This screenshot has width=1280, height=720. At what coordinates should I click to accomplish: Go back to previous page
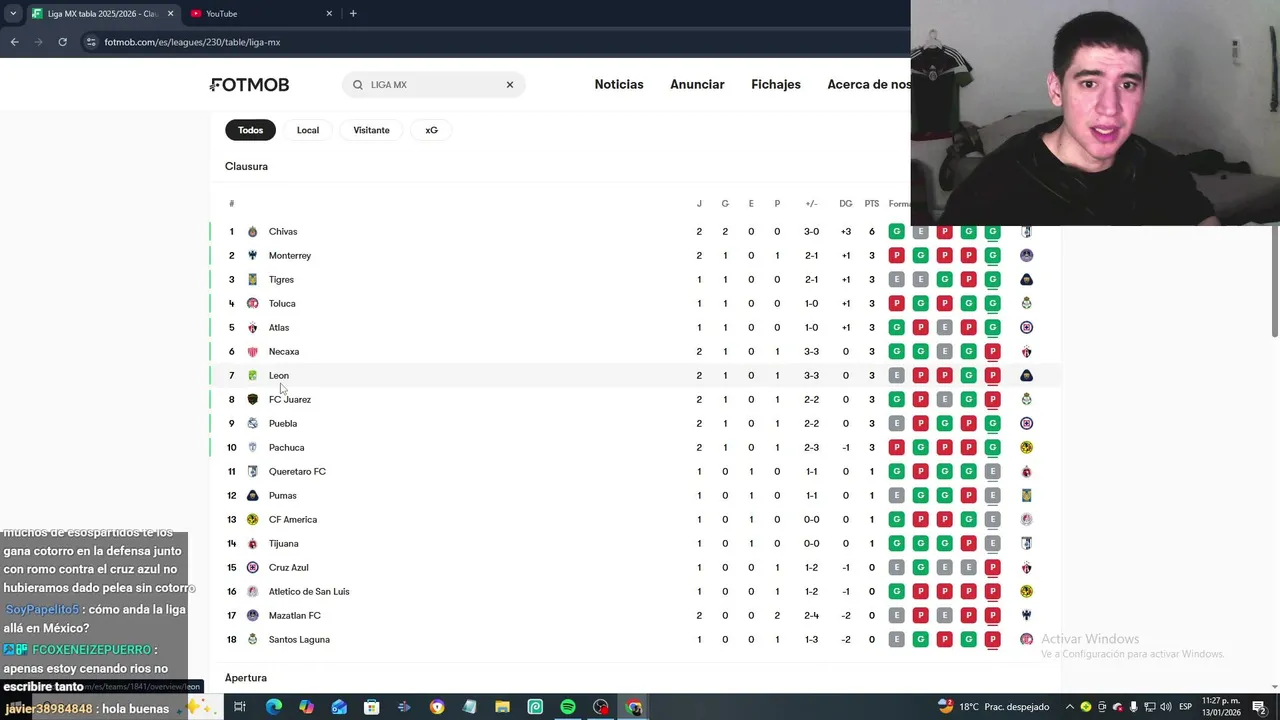click(x=14, y=42)
